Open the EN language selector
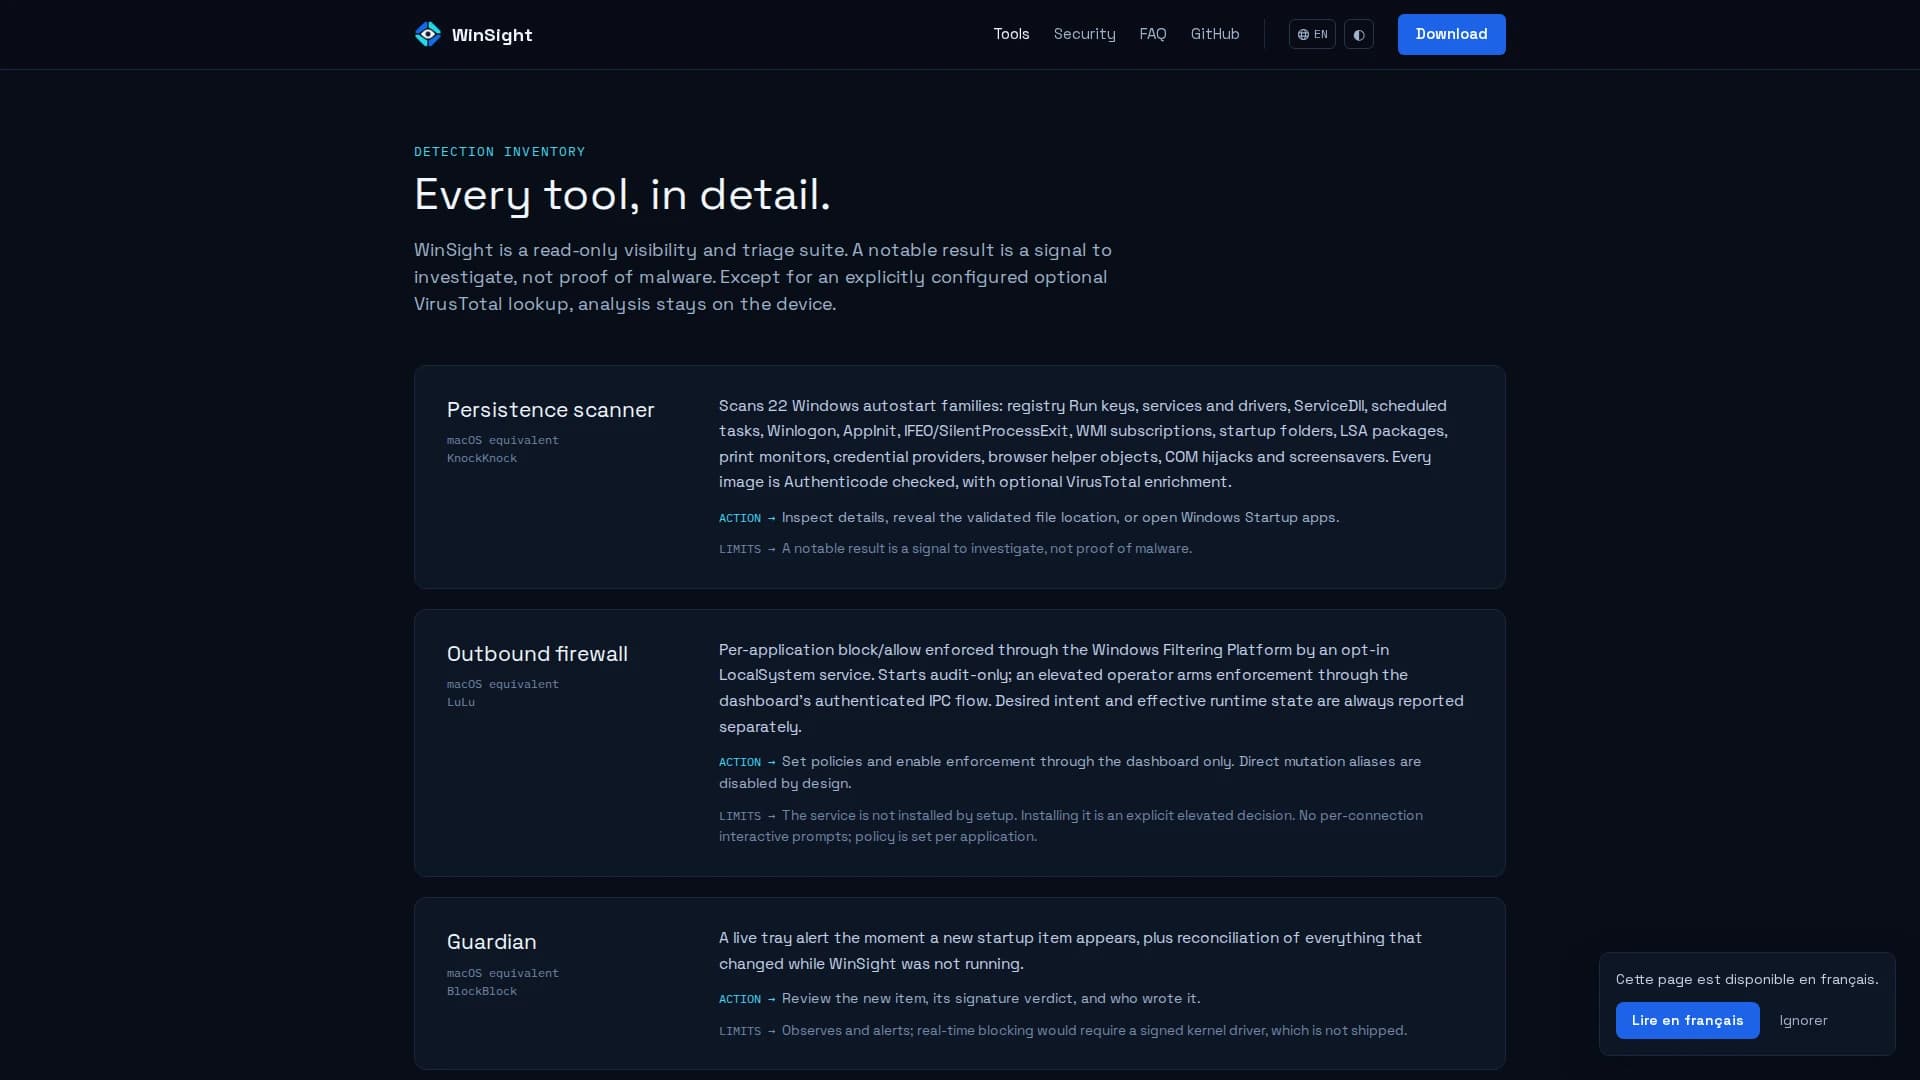The image size is (1920, 1080). [x=1312, y=34]
